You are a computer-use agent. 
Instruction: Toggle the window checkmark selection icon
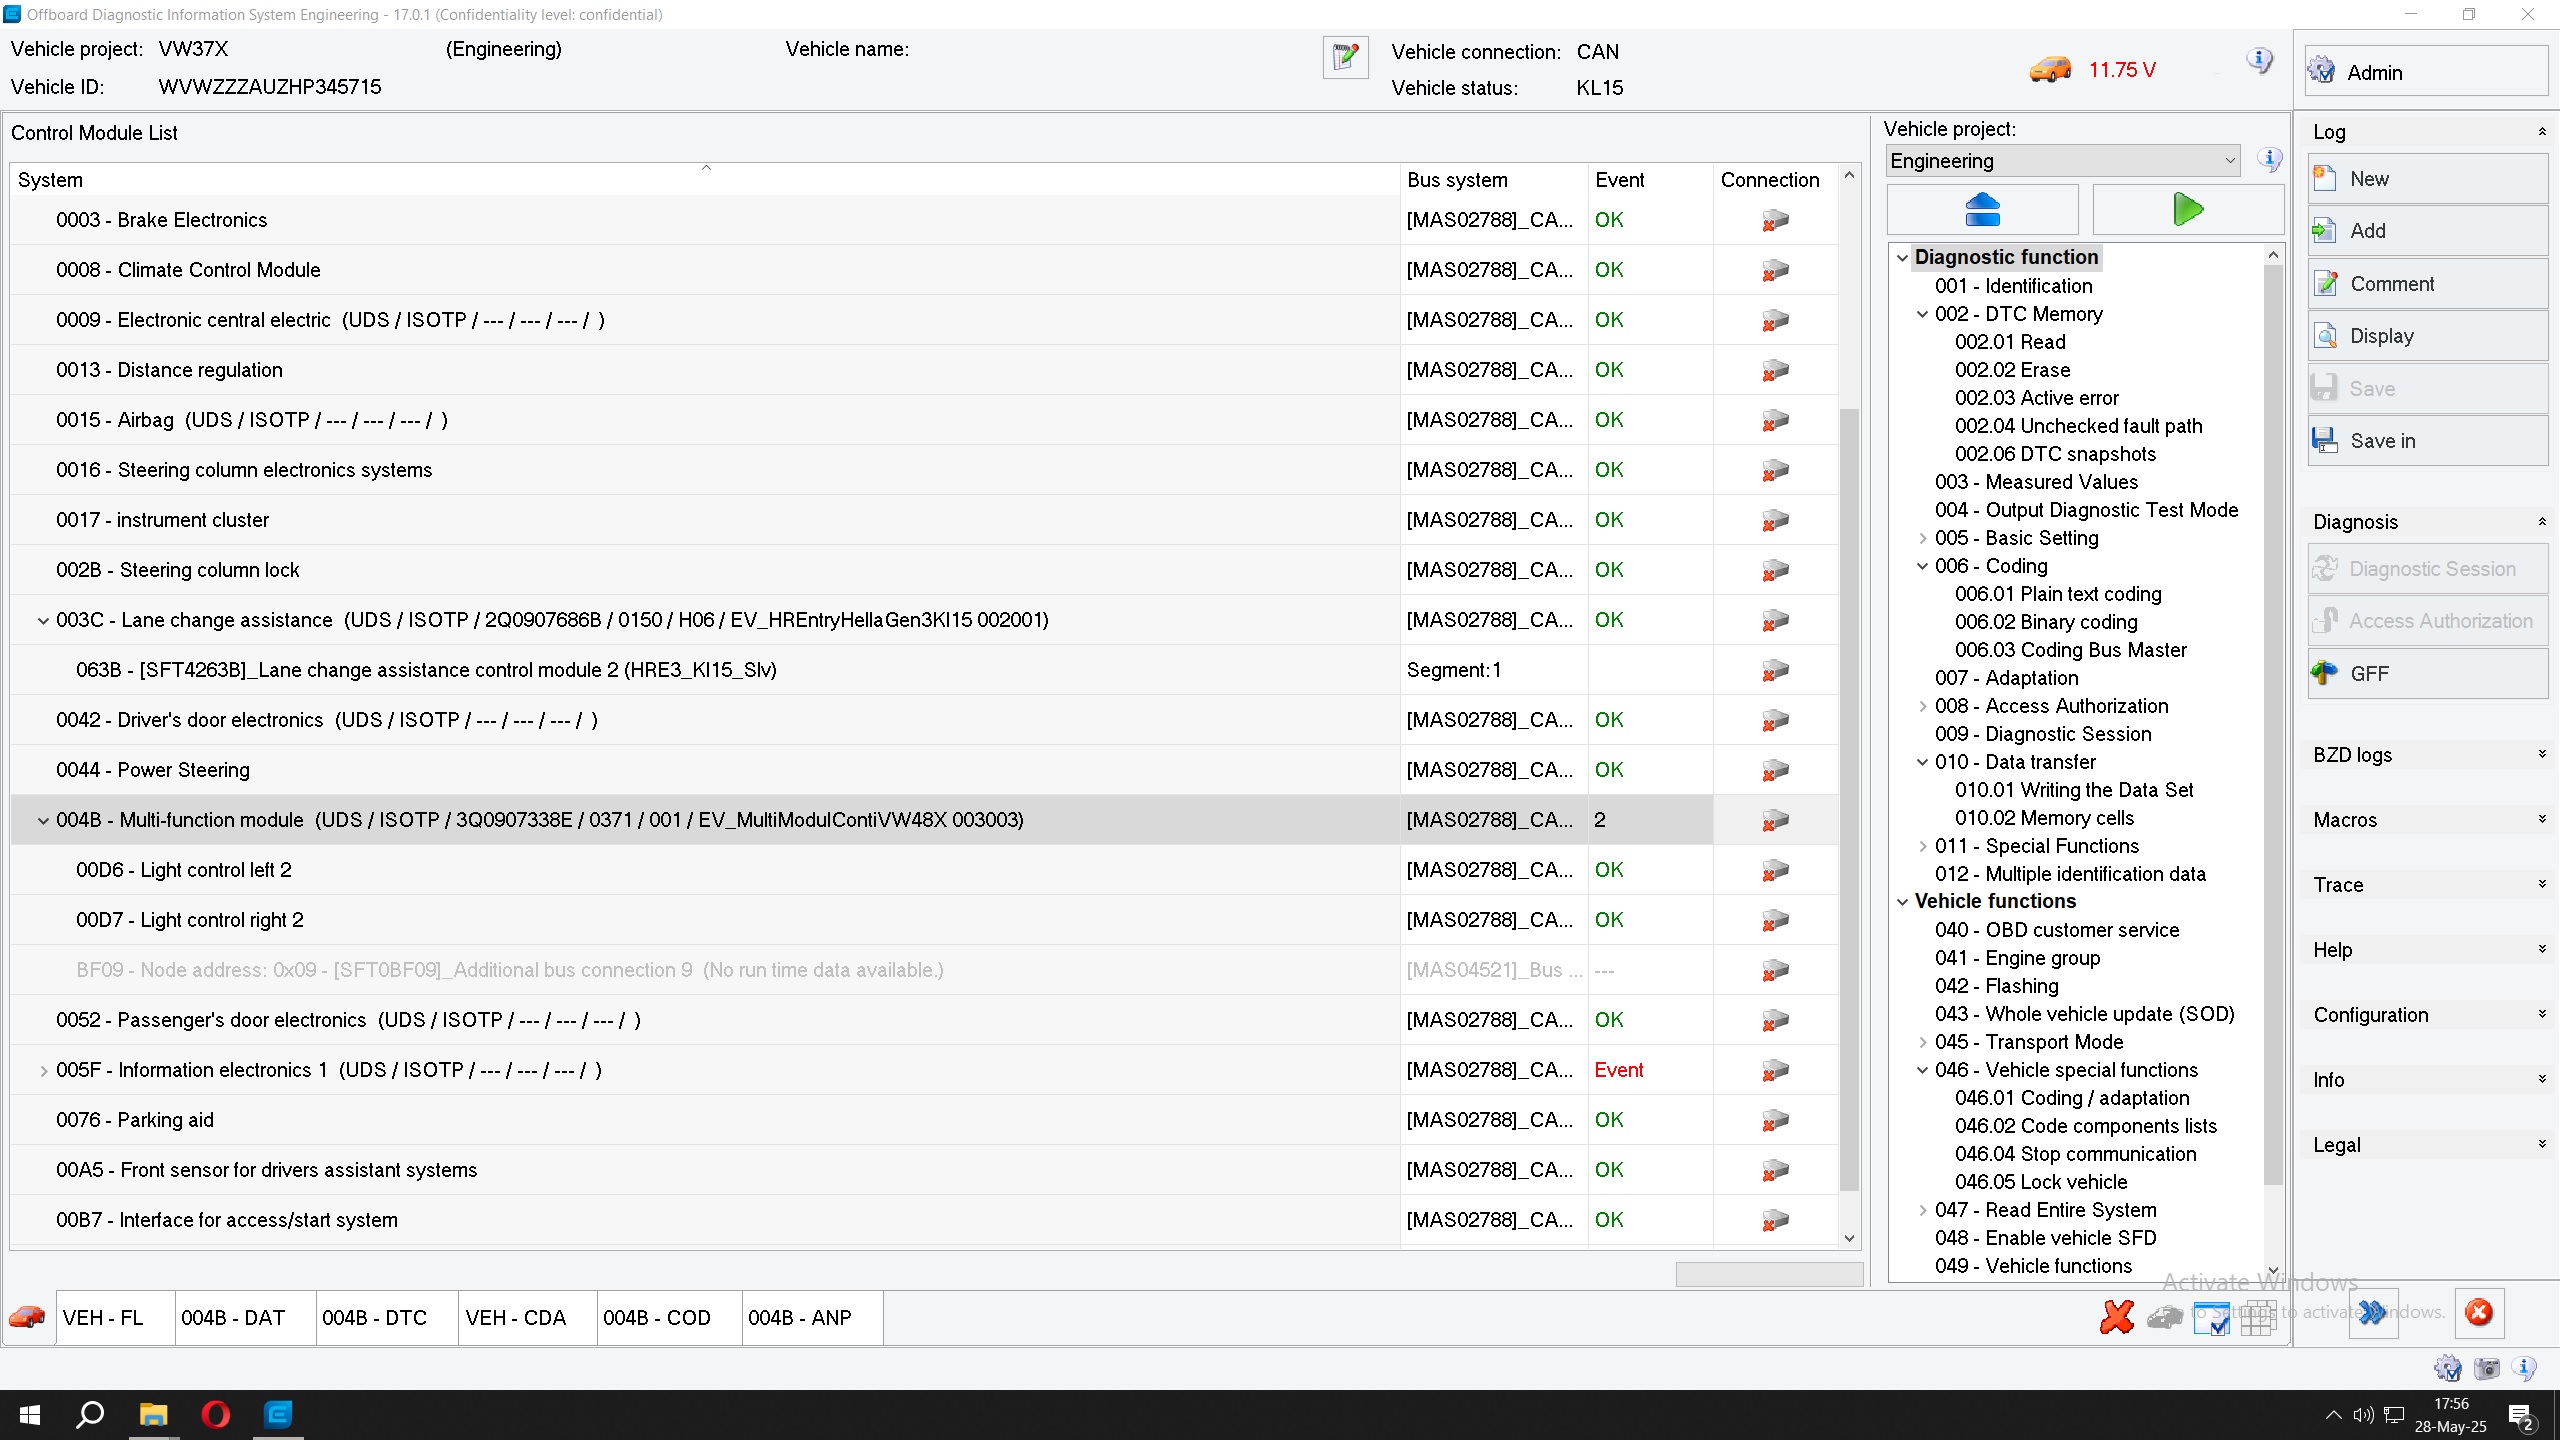coord(2211,1319)
